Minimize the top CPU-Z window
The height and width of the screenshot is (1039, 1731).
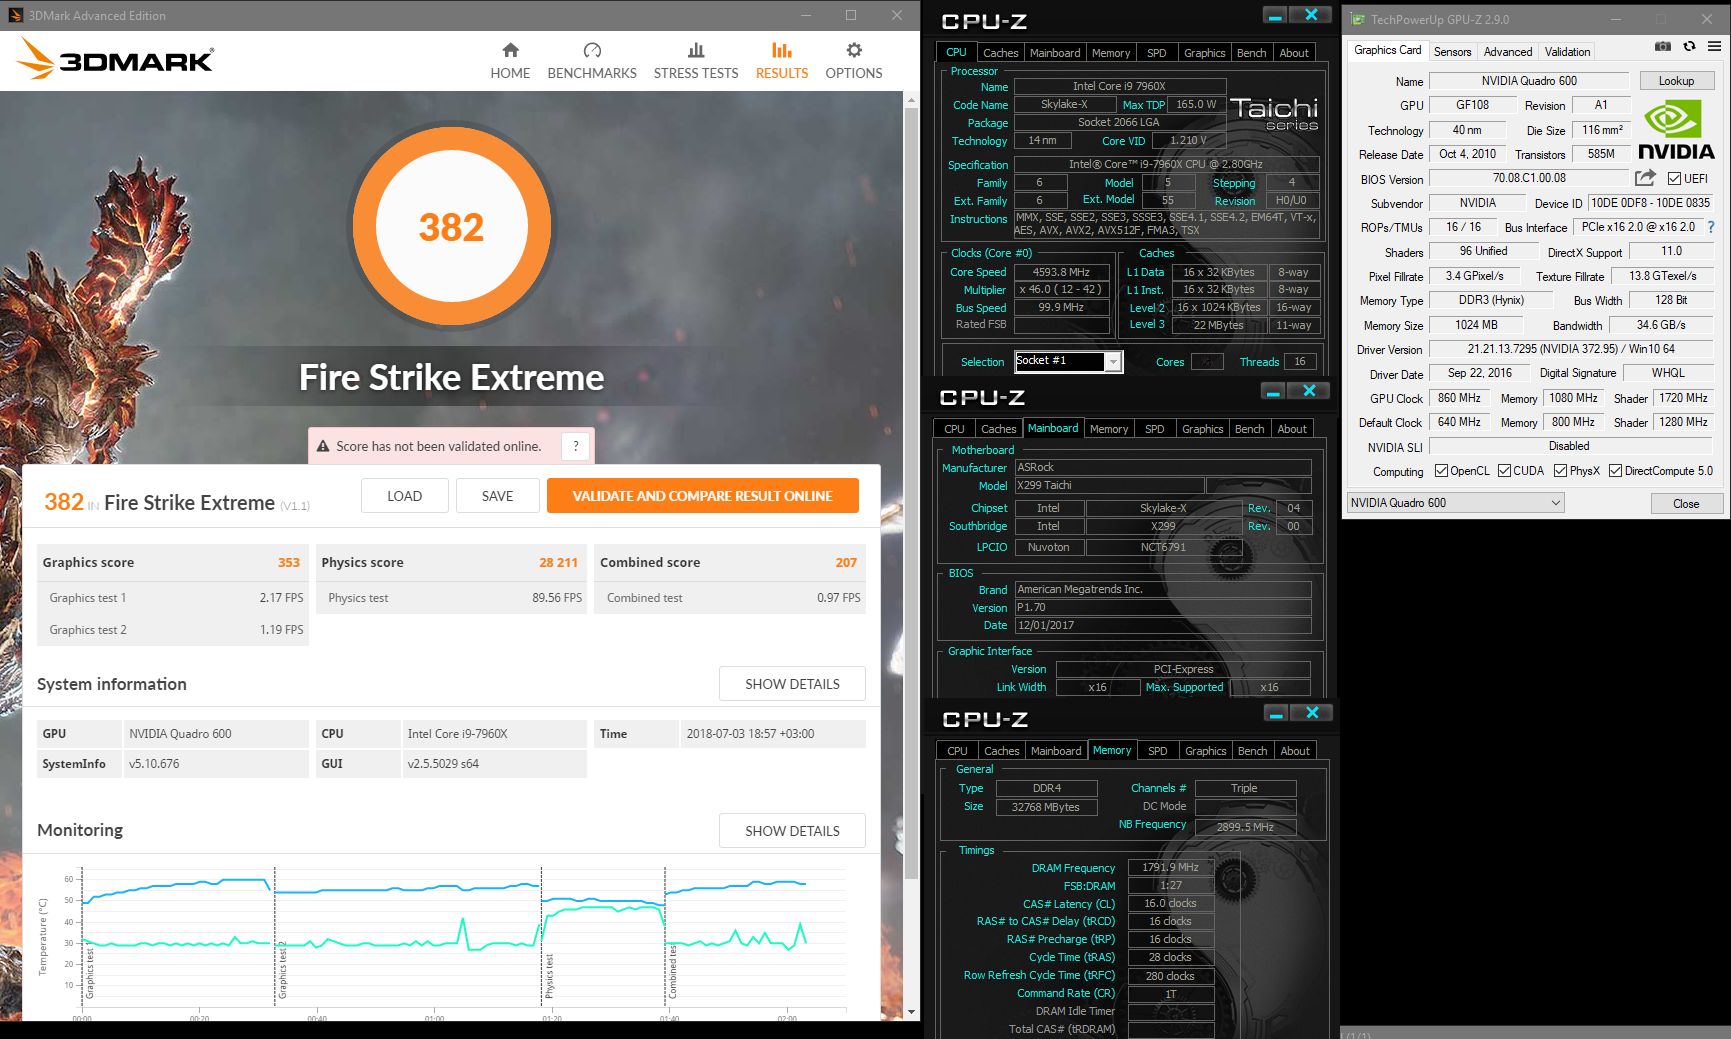point(1274,15)
